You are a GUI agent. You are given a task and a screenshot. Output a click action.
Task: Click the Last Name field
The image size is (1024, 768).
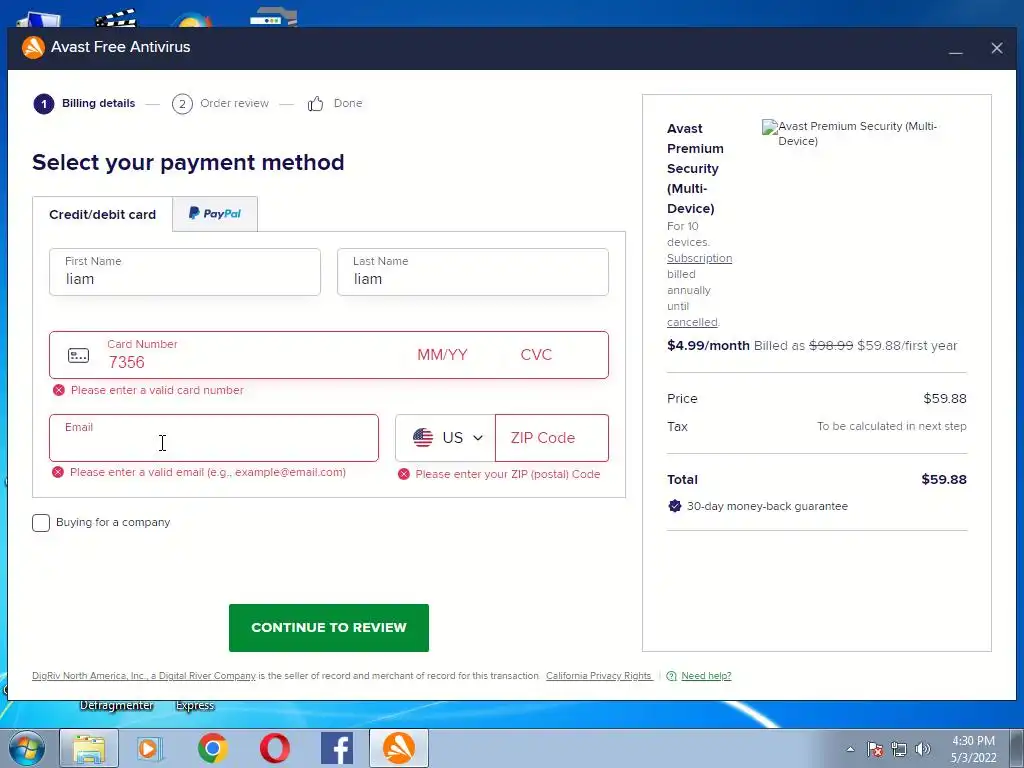click(x=473, y=272)
